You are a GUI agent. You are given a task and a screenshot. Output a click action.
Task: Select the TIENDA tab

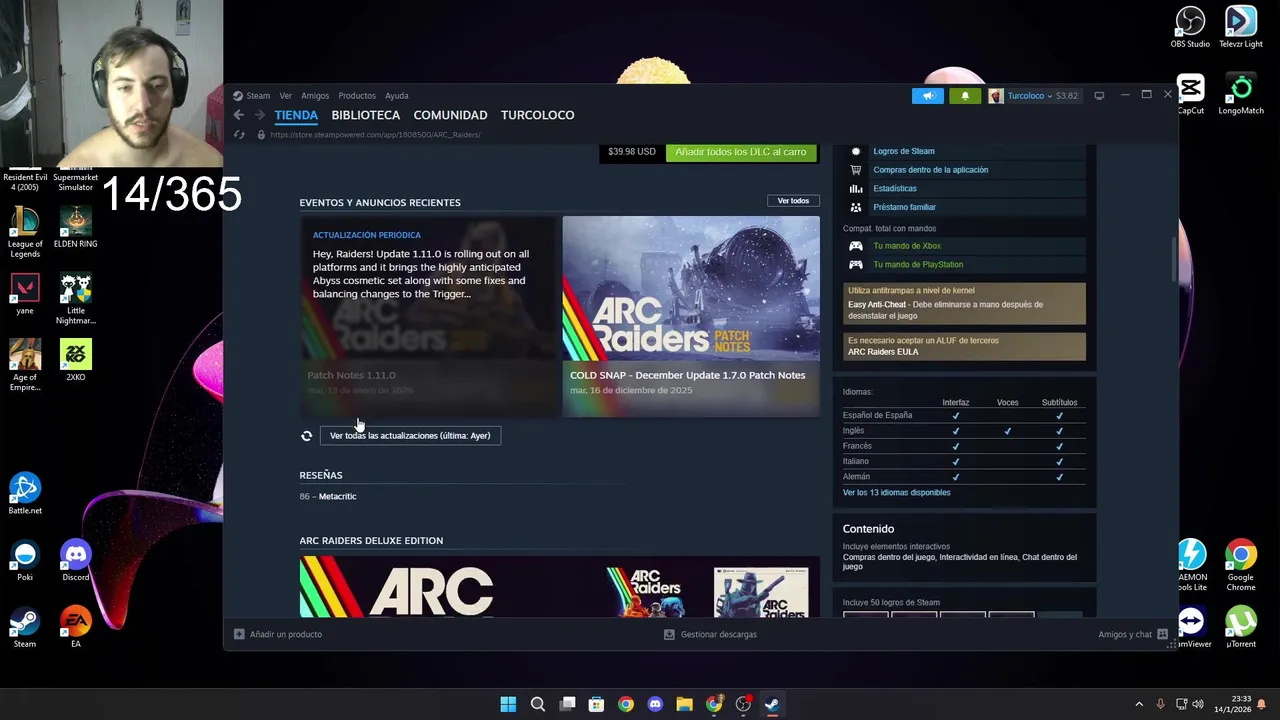click(x=296, y=115)
